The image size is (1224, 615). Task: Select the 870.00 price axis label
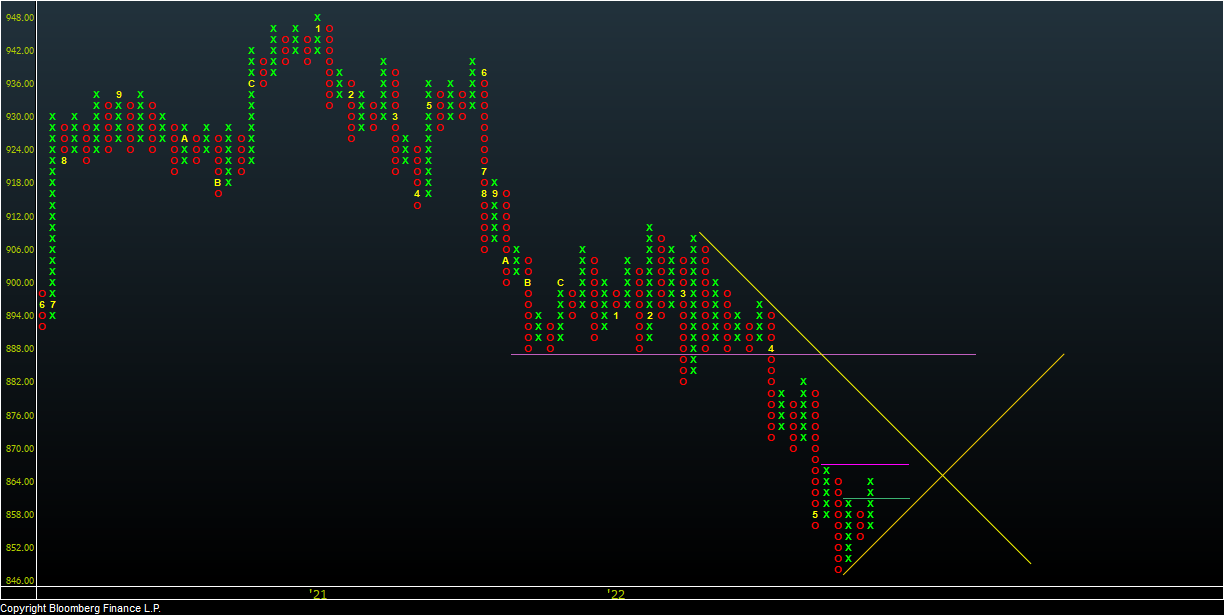pos(21,449)
